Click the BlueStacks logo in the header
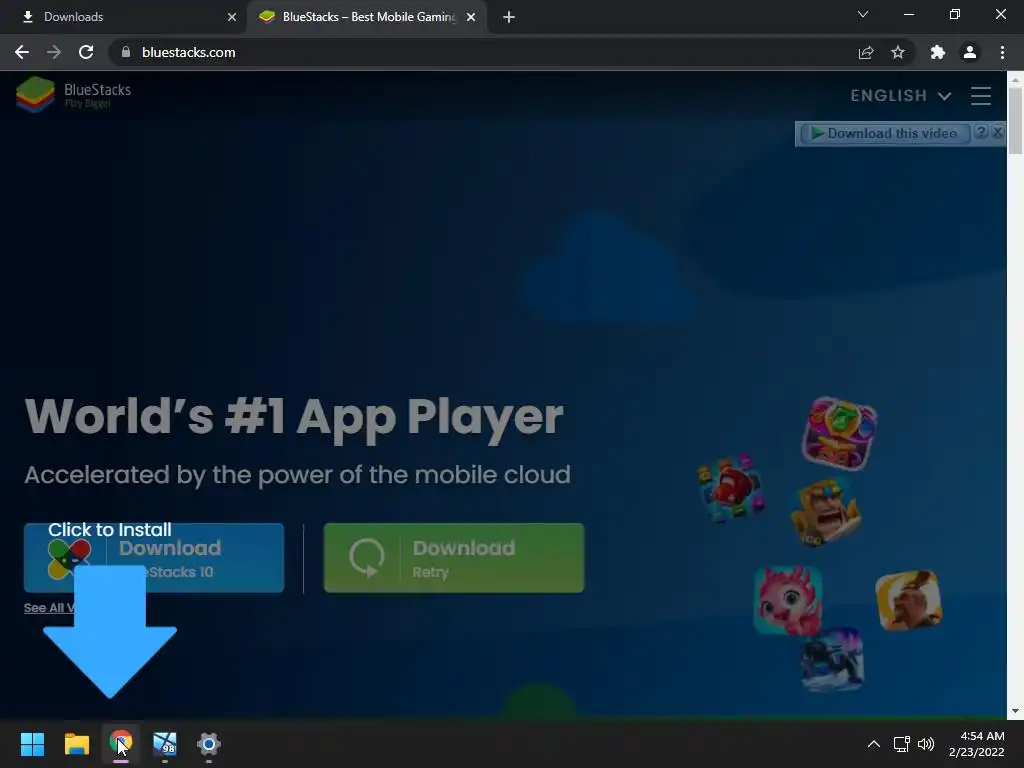The height and width of the screenshot is (768, 1024). tap(73, 95)
